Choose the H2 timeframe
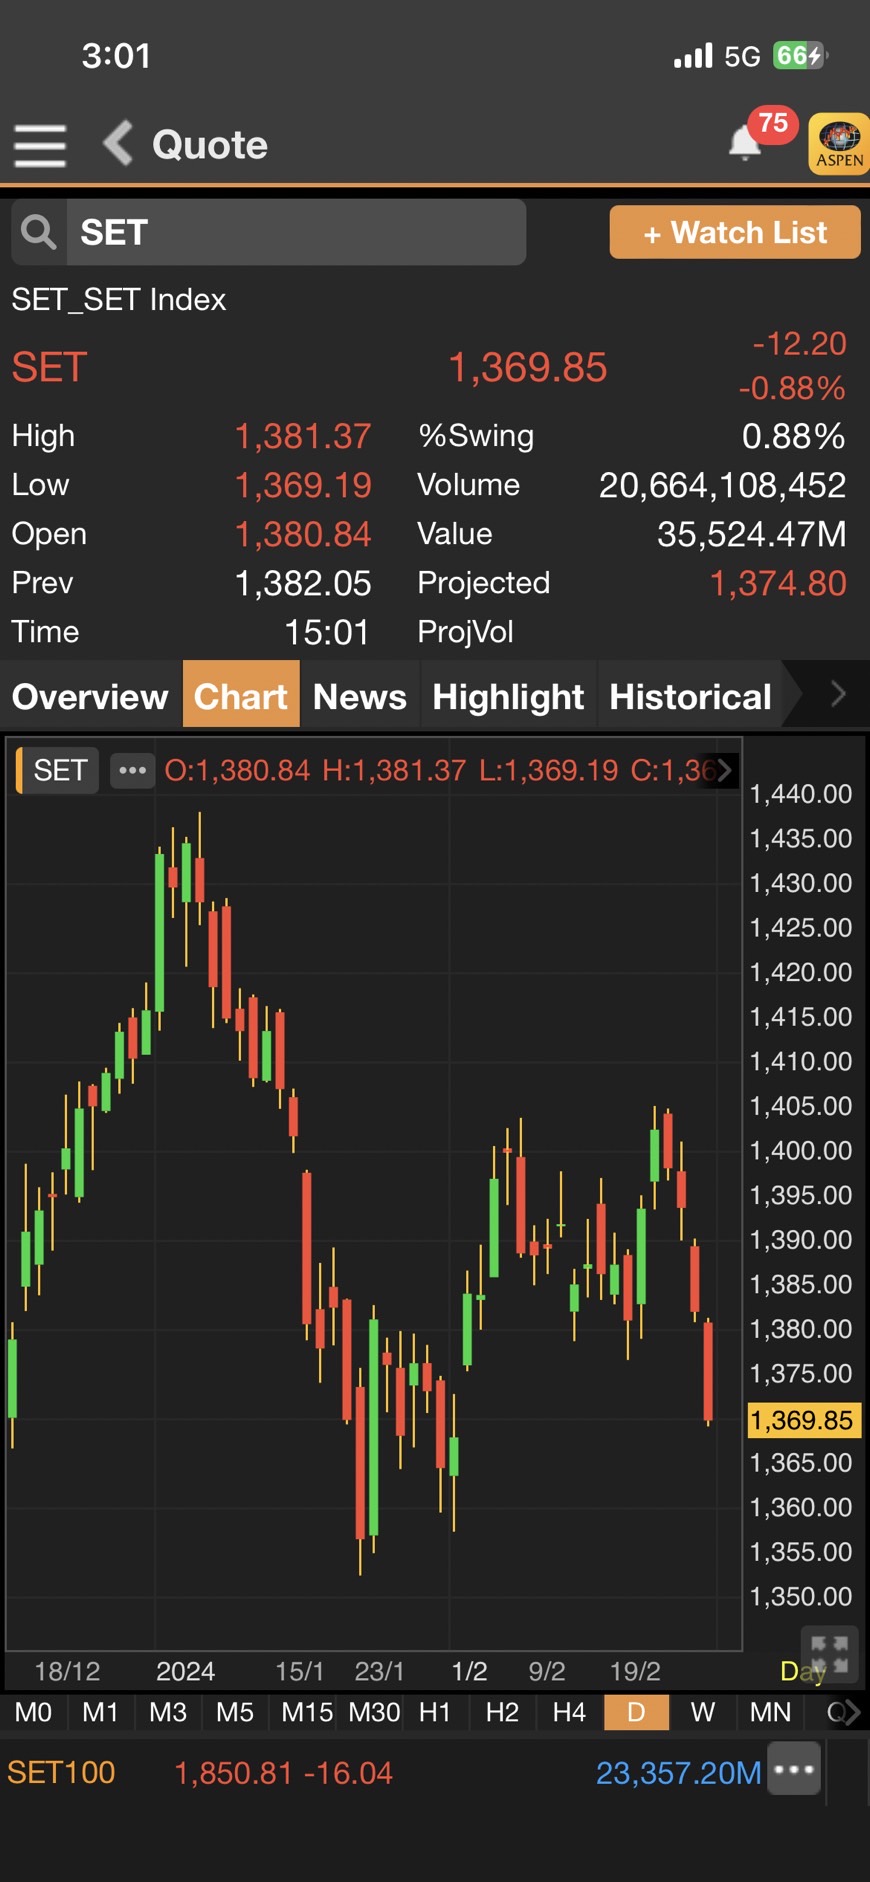870x1882 pixels. (x=502, y=1713)
